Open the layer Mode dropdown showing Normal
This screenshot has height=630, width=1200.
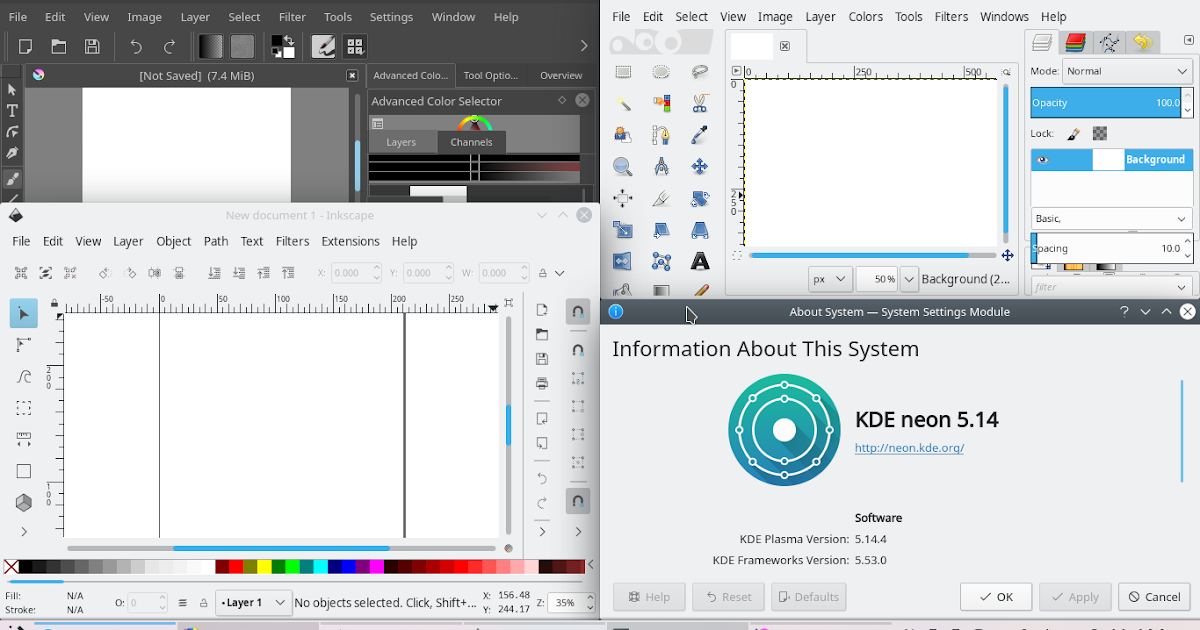click(x=1126, y=71)
